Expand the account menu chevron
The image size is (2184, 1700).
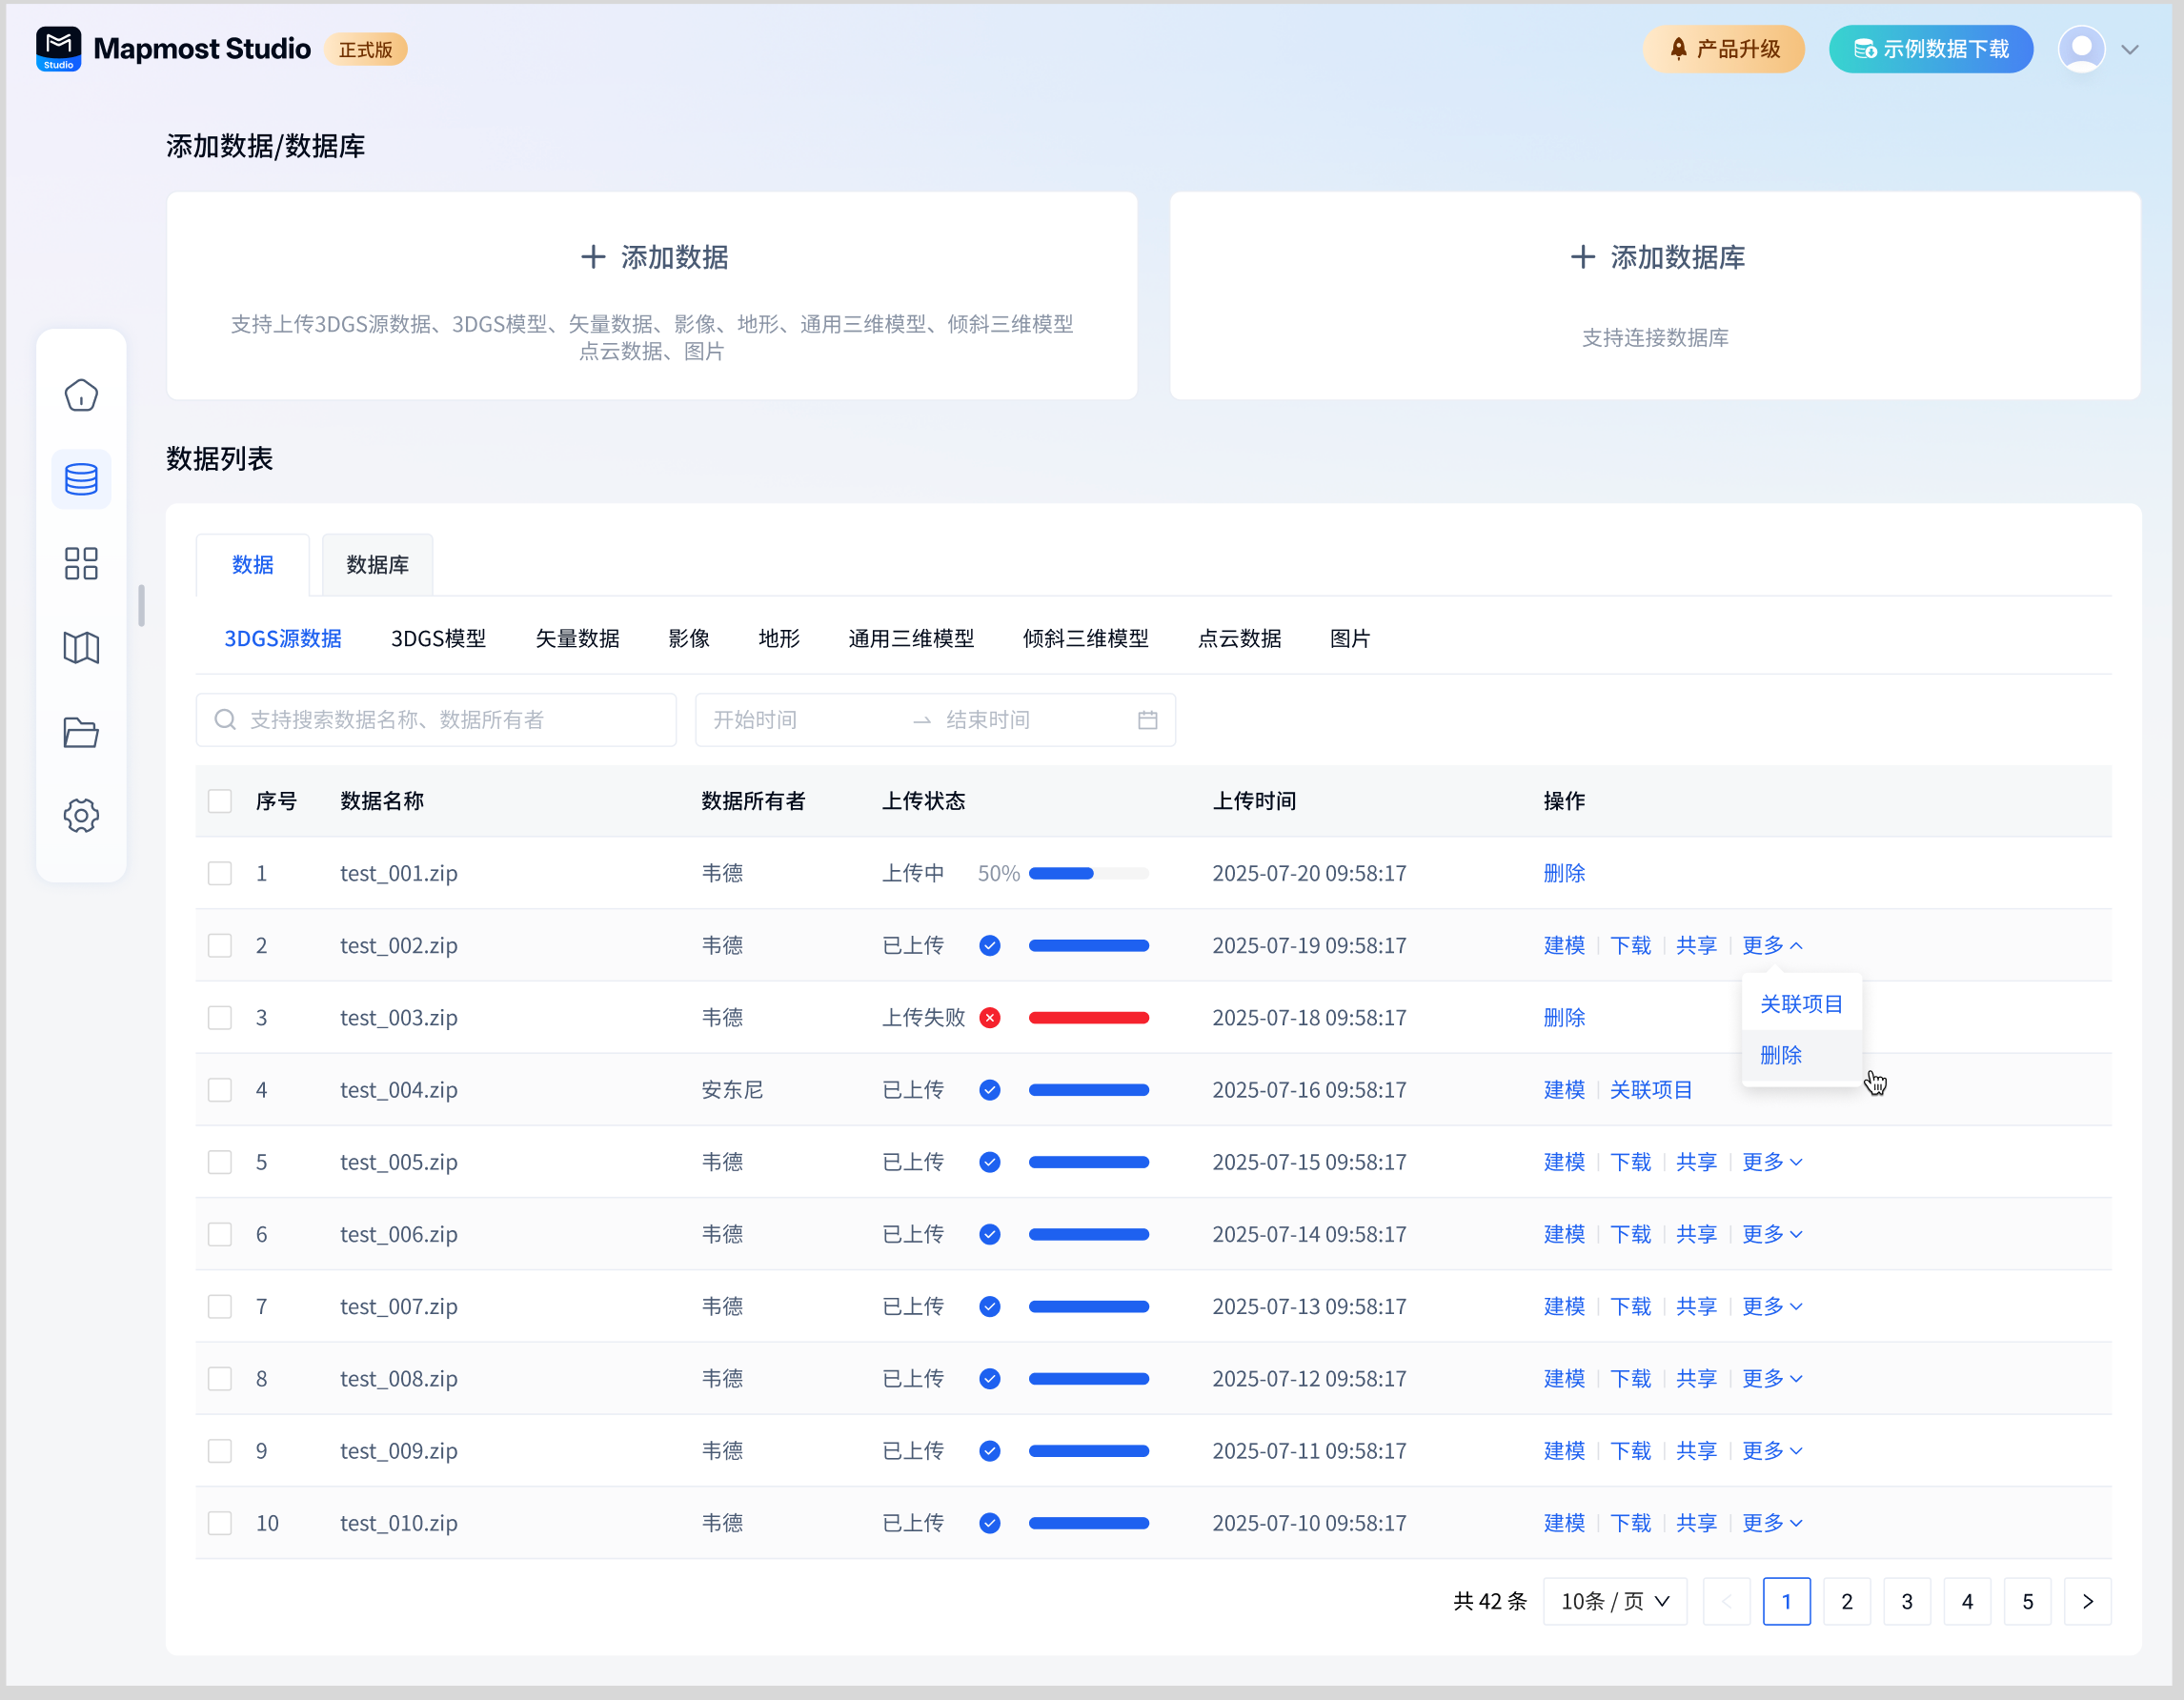(2130, 49)
